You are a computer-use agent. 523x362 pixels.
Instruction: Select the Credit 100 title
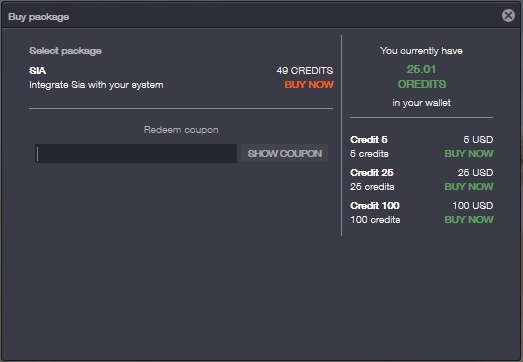pyautogui.click(x=375, y=206)
